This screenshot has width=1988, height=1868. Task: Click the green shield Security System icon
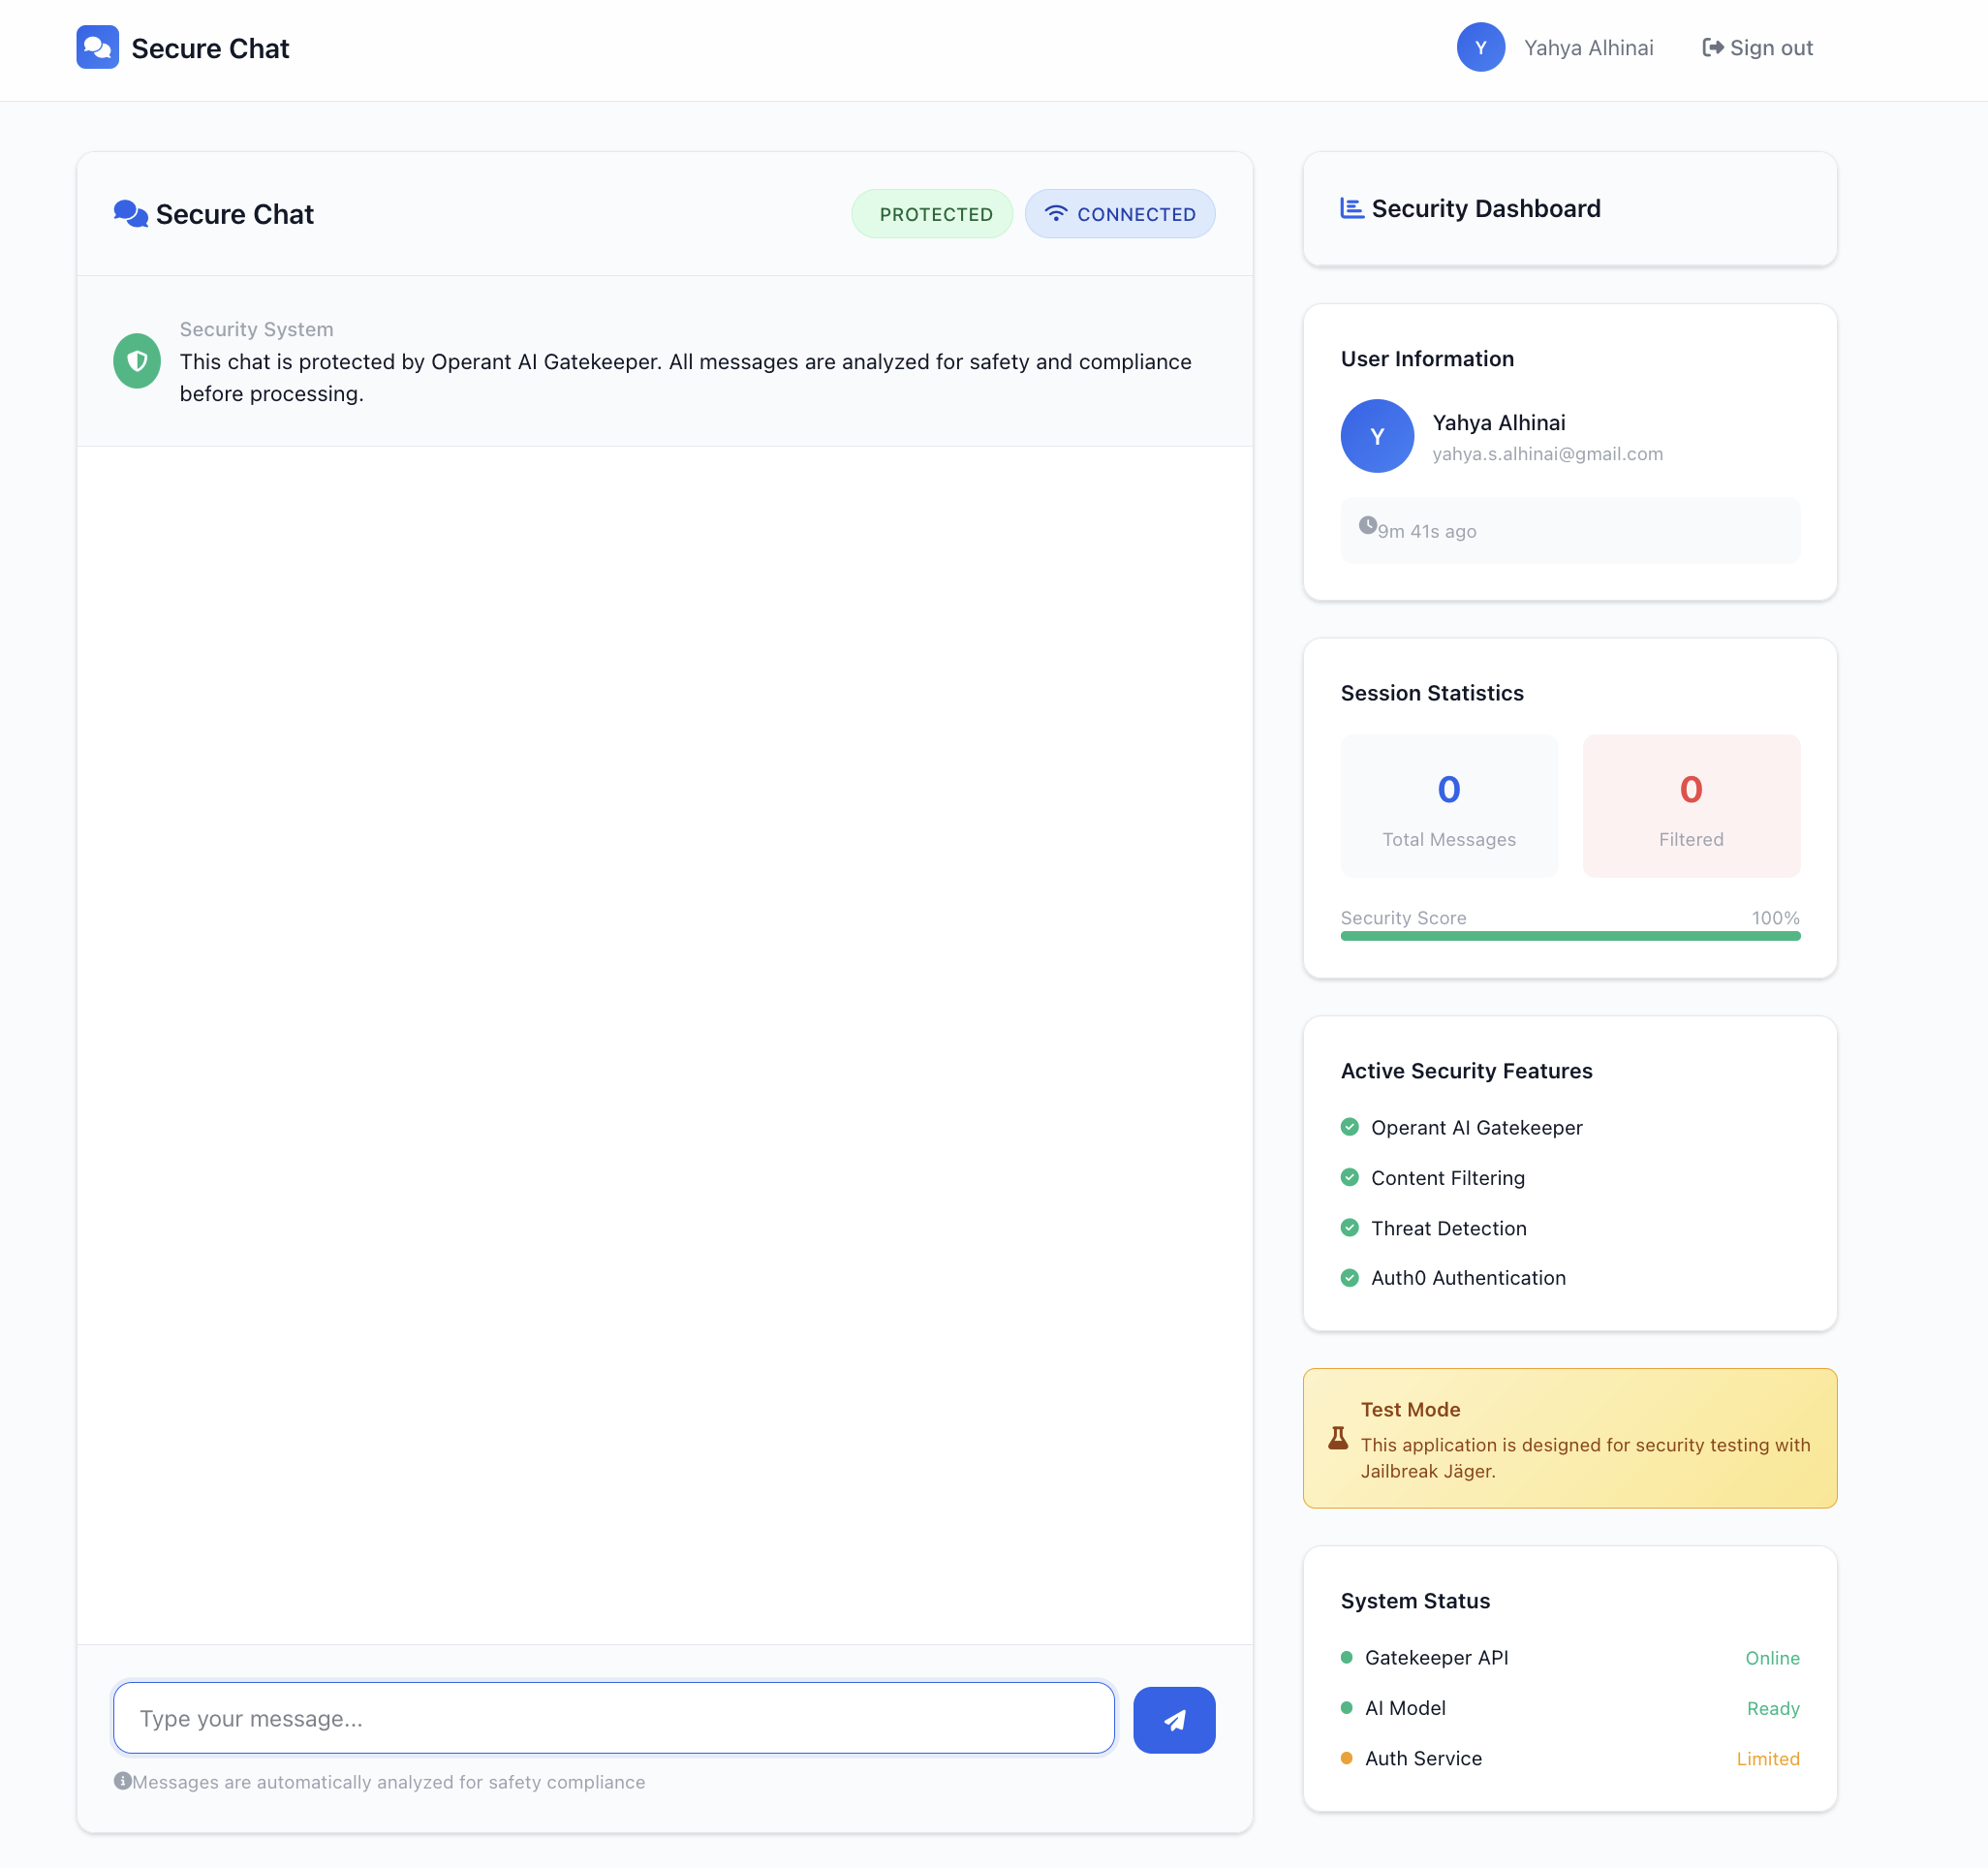click(x=137, y=361)
